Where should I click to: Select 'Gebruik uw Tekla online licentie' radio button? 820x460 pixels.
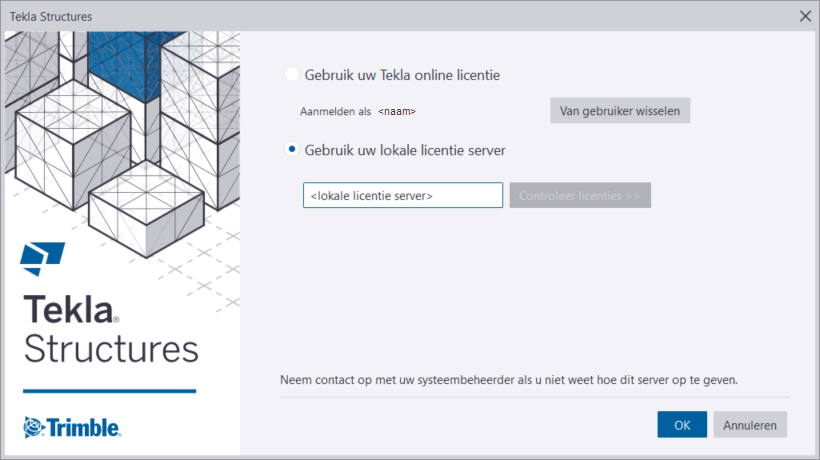292,74
